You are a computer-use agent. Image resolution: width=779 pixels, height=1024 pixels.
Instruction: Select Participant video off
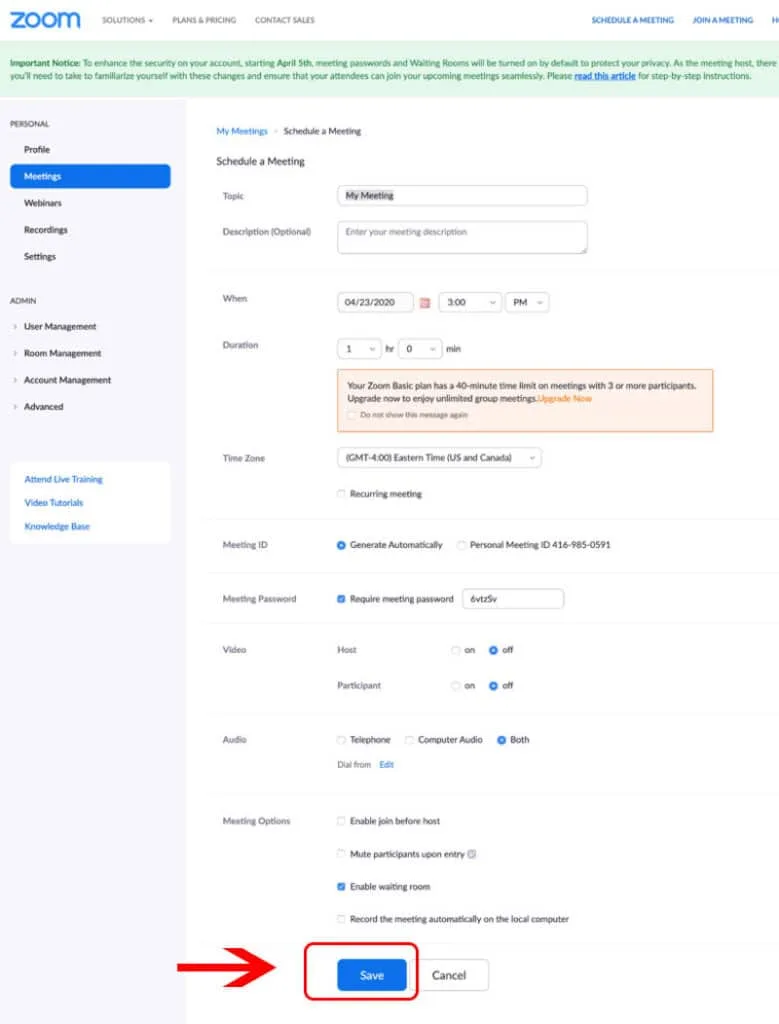tap(493, 686)
